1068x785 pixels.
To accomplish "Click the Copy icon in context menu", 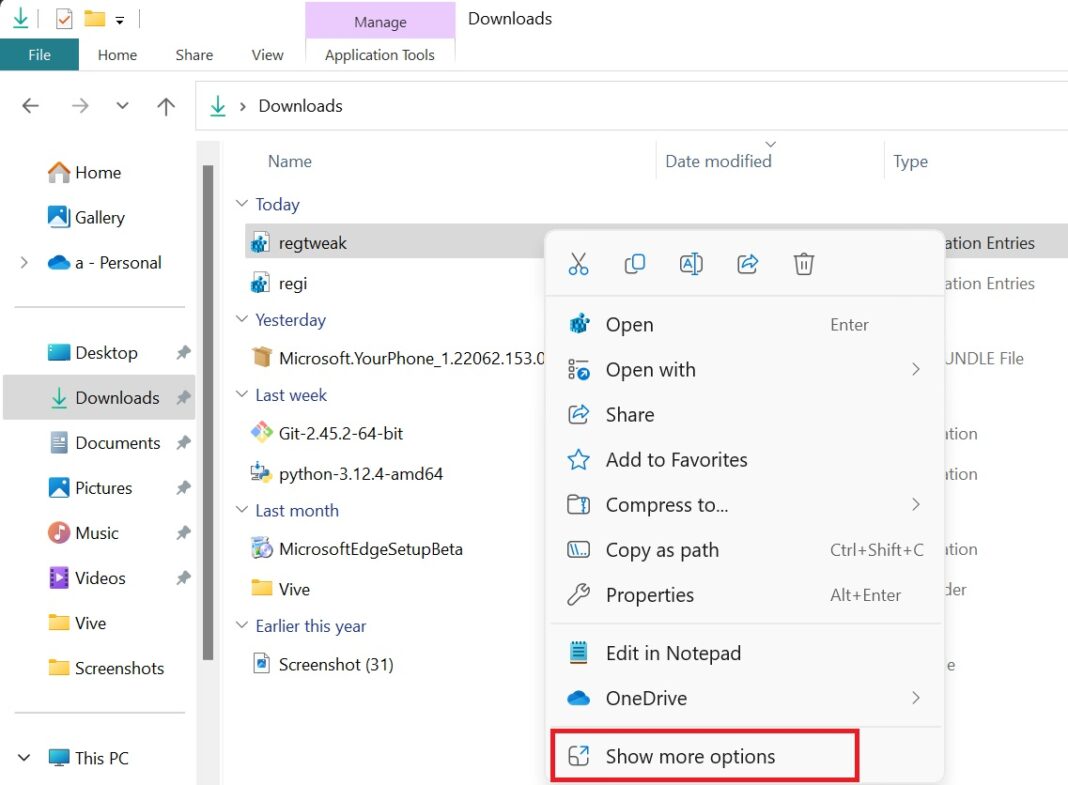I will [635, 263].
